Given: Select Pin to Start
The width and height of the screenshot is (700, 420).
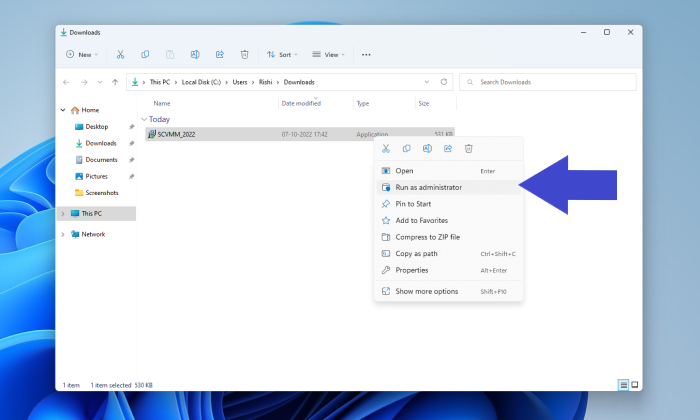Looking at the screenshot, I should coord(448,204).
